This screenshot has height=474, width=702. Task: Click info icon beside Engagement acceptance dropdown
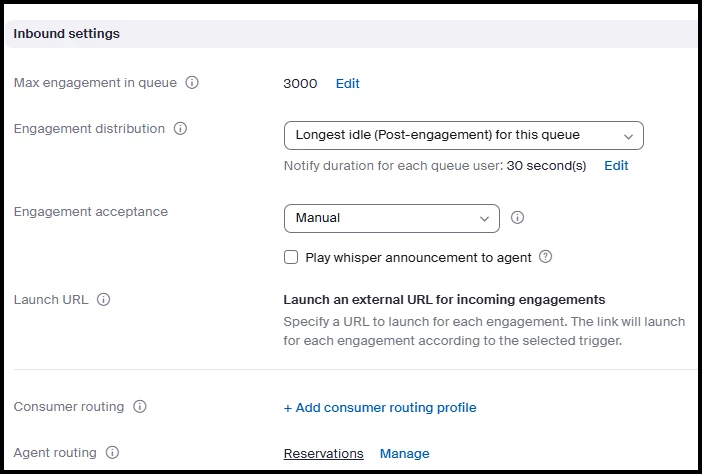[518, 217]
